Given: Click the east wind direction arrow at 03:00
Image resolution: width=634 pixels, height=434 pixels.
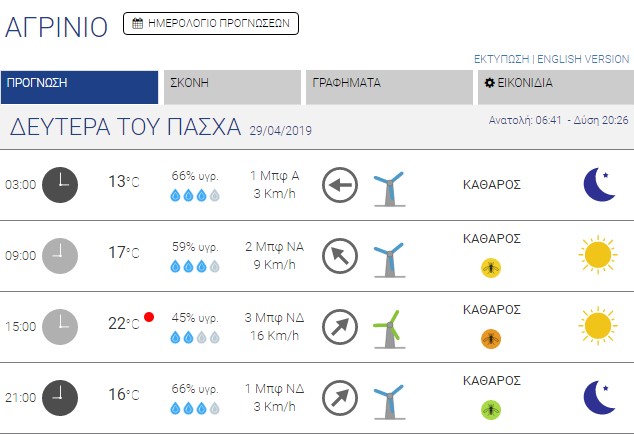Looking at the screenshot, I should 340,185.
